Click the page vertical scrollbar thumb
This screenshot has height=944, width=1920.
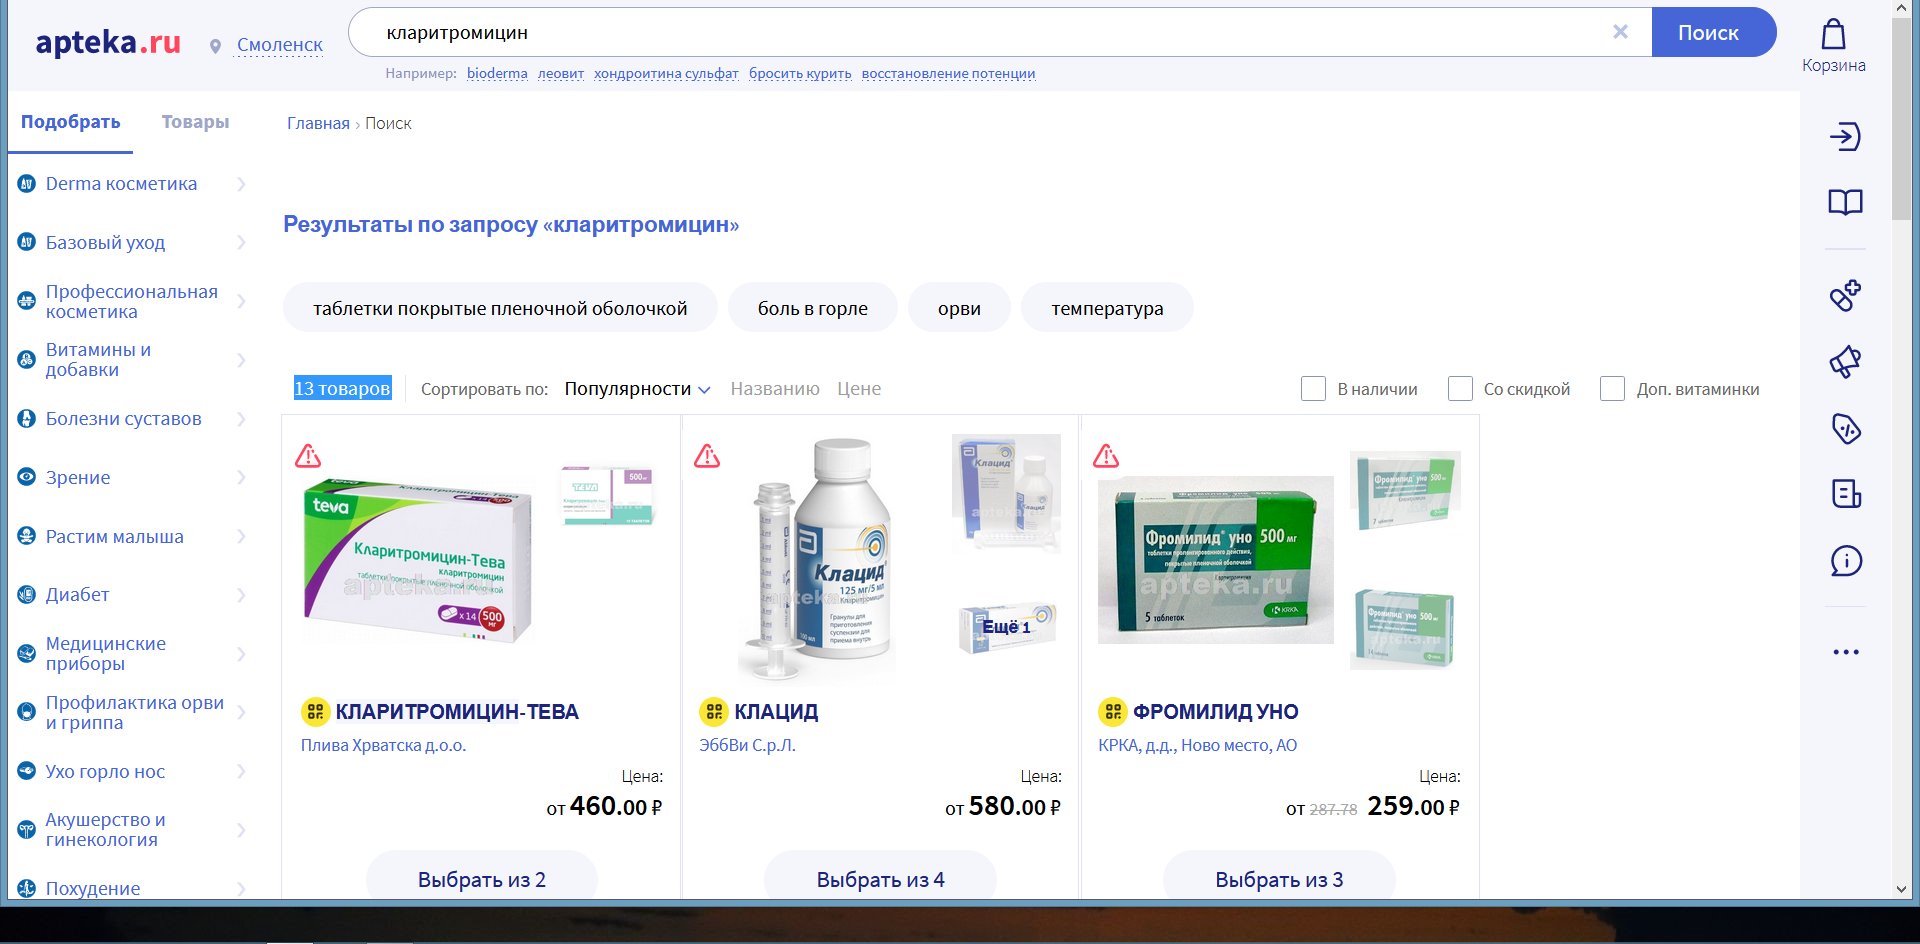[1901, 118]
